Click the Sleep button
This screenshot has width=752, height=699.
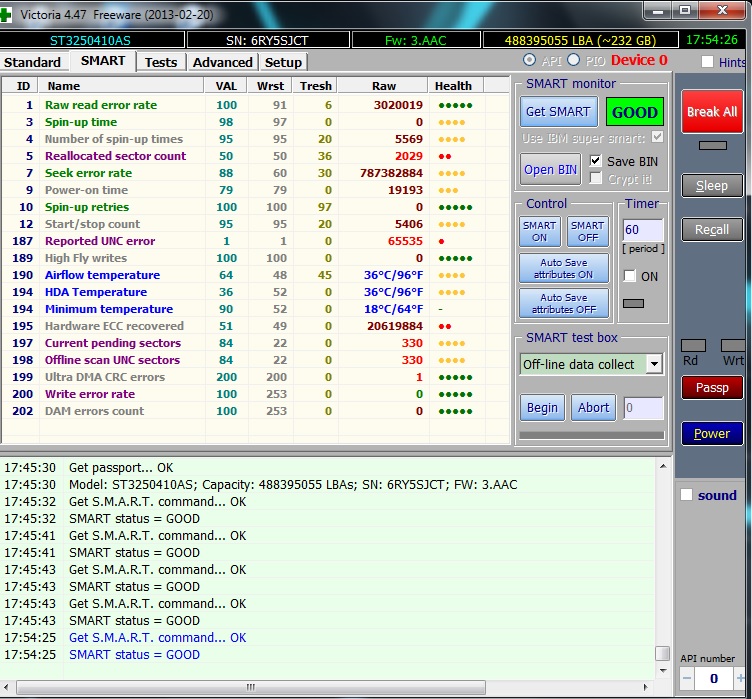[x=712, y=186]
